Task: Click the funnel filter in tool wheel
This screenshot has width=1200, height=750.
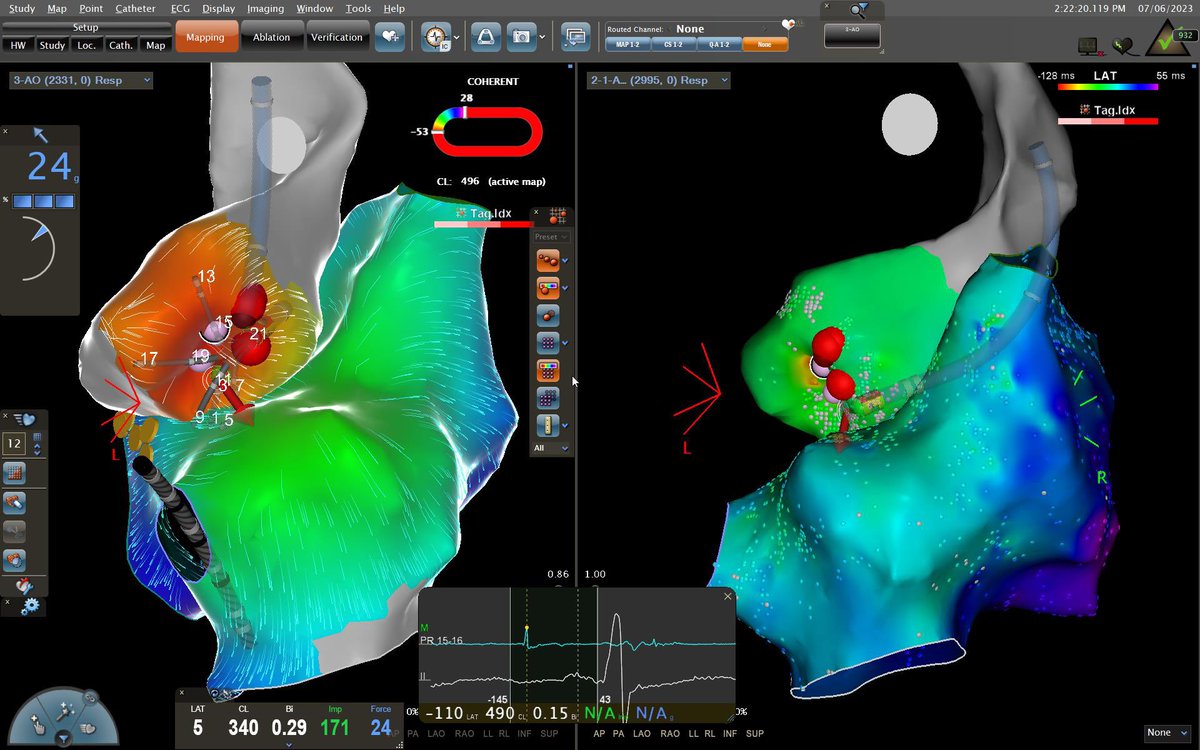Action: pos(63,738)
